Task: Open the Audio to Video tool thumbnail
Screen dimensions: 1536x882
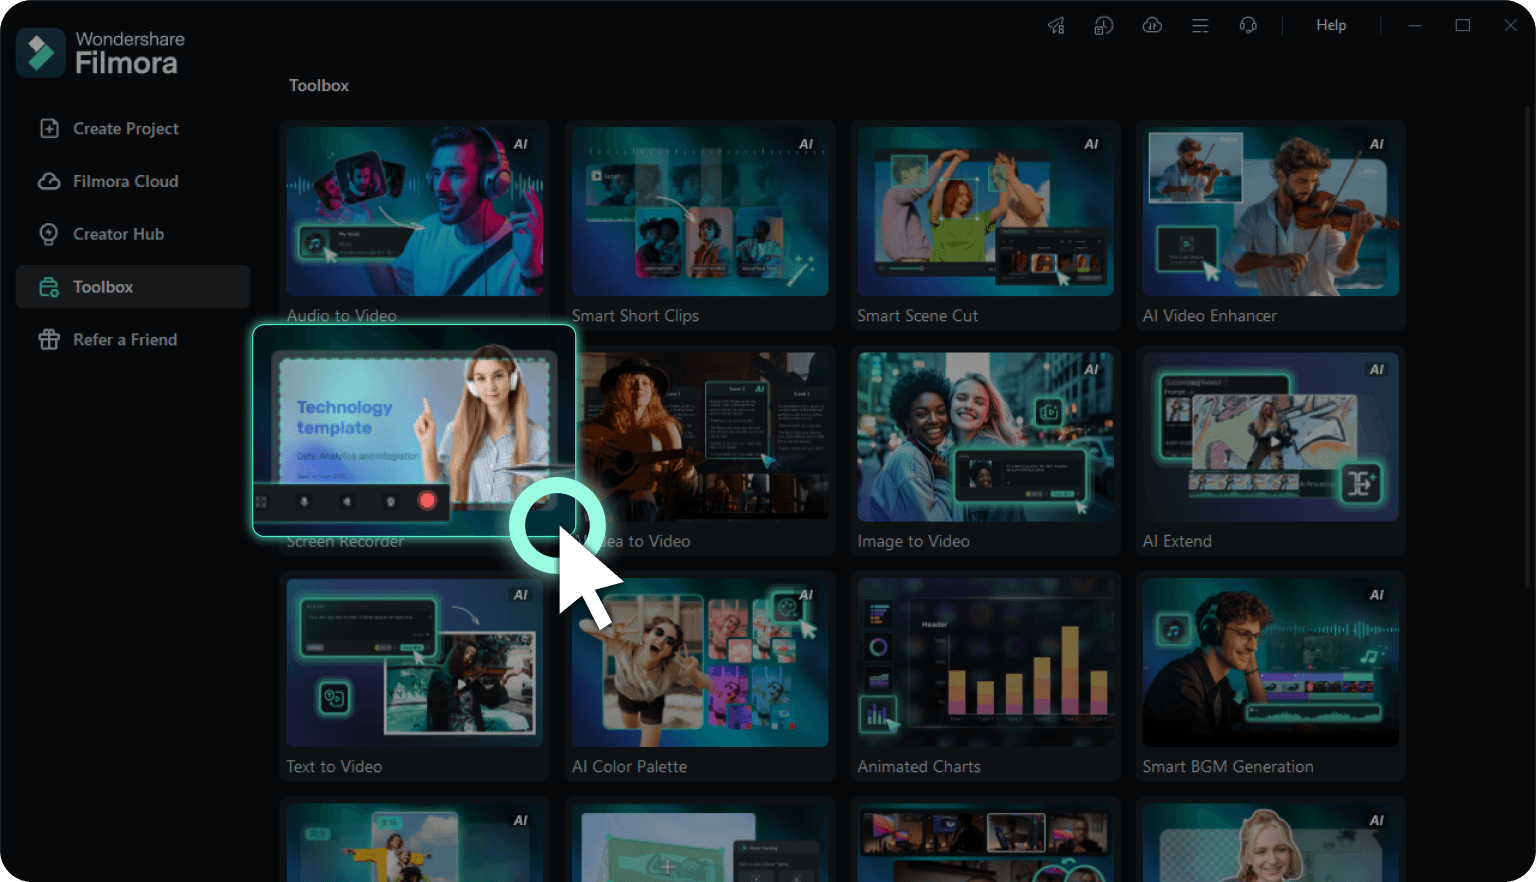Action: (415, 211)
